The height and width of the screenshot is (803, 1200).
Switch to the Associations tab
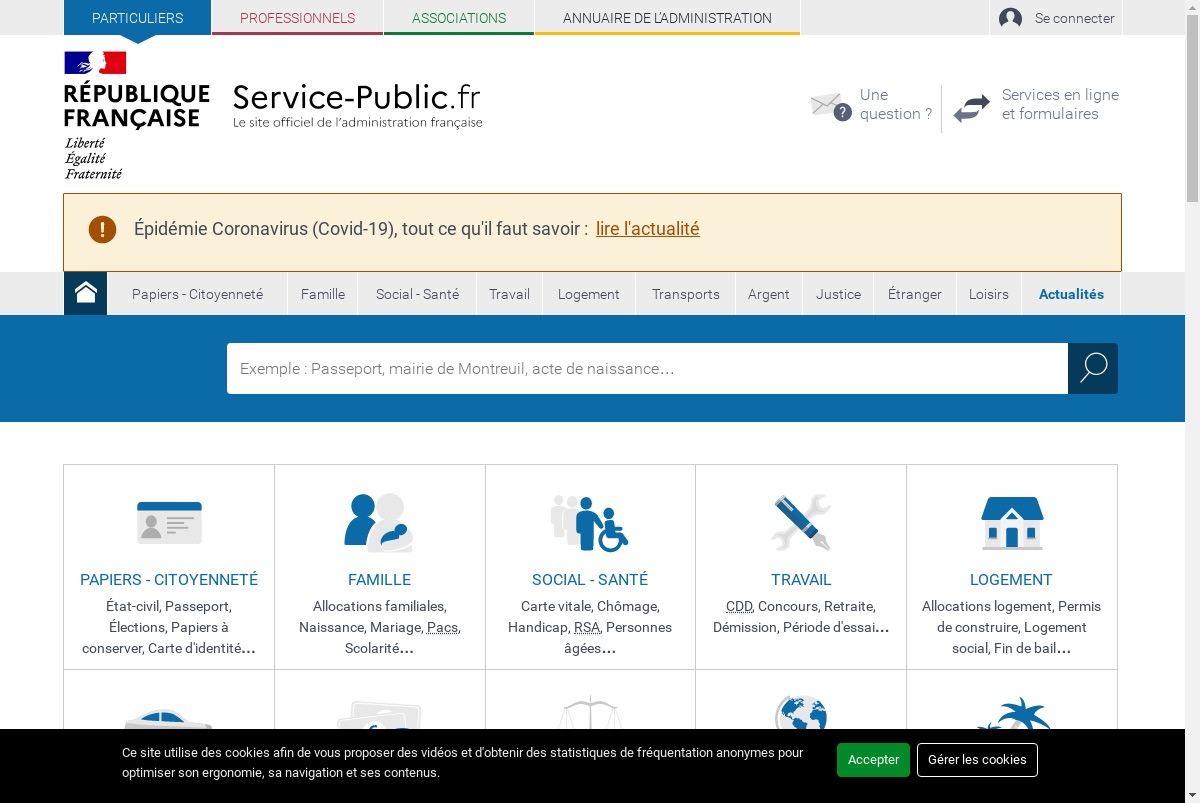[459, 18]
